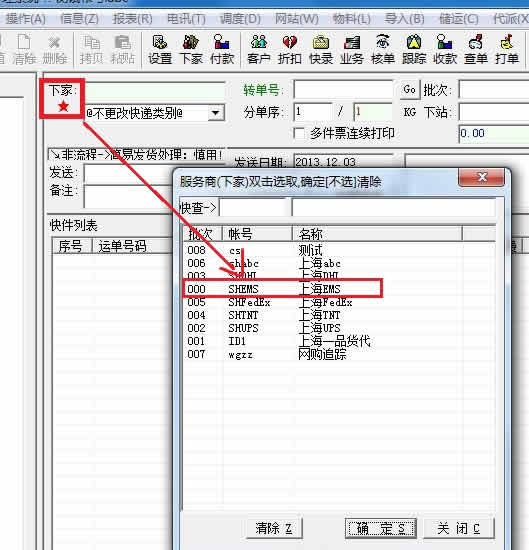The height and width of the screenshot is (550, 529).
Task: Select the 上海UPS row
Action: (339, 328)
